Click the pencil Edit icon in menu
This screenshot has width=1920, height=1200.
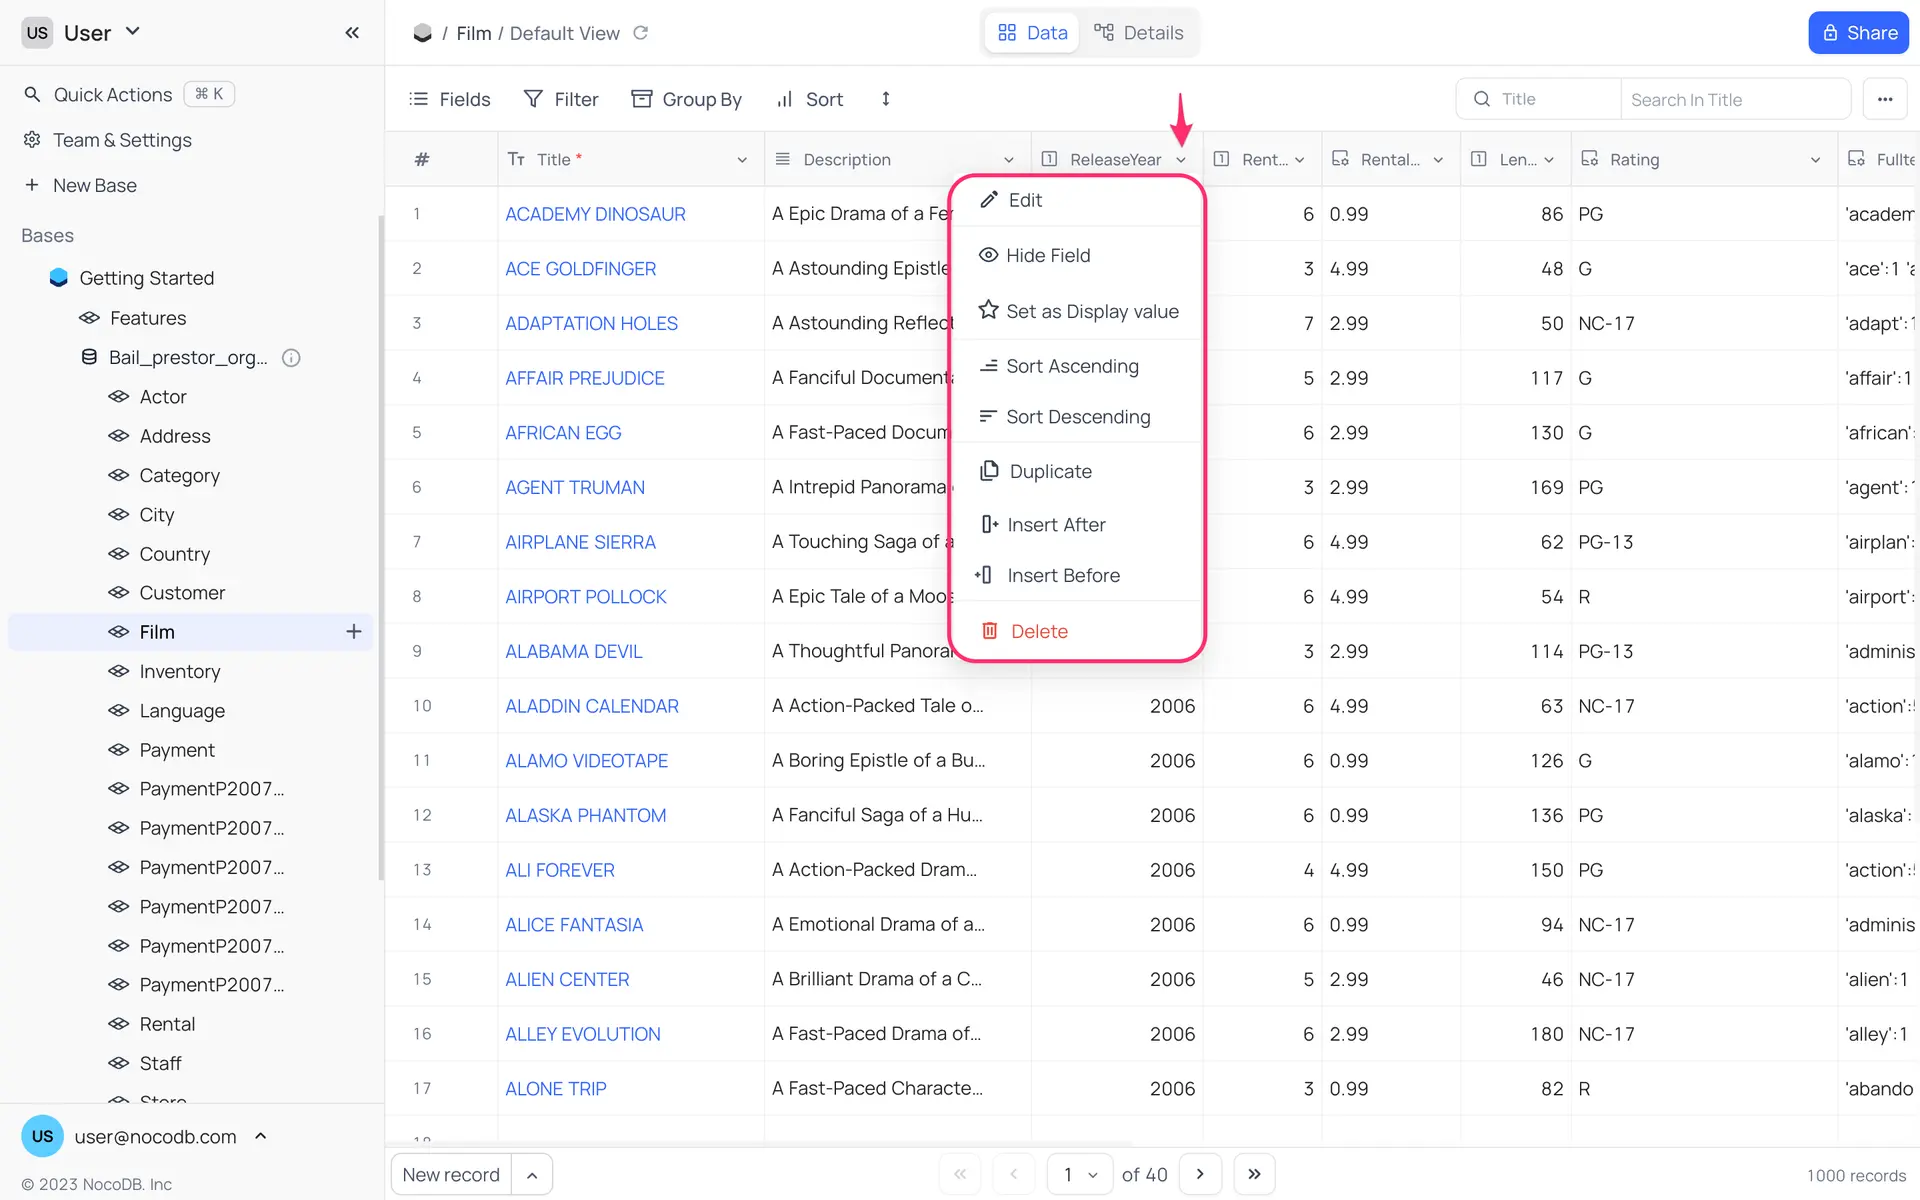(x=989, y=200)
